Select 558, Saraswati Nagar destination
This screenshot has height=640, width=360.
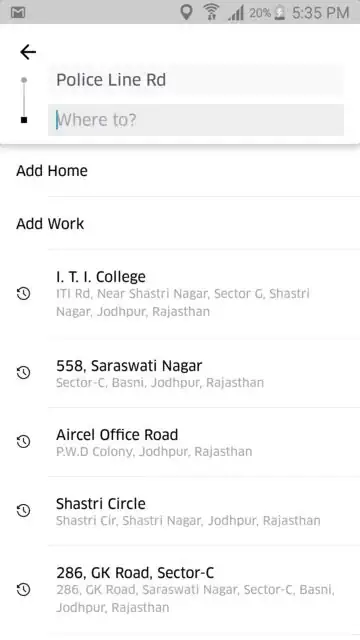point(180,373)
